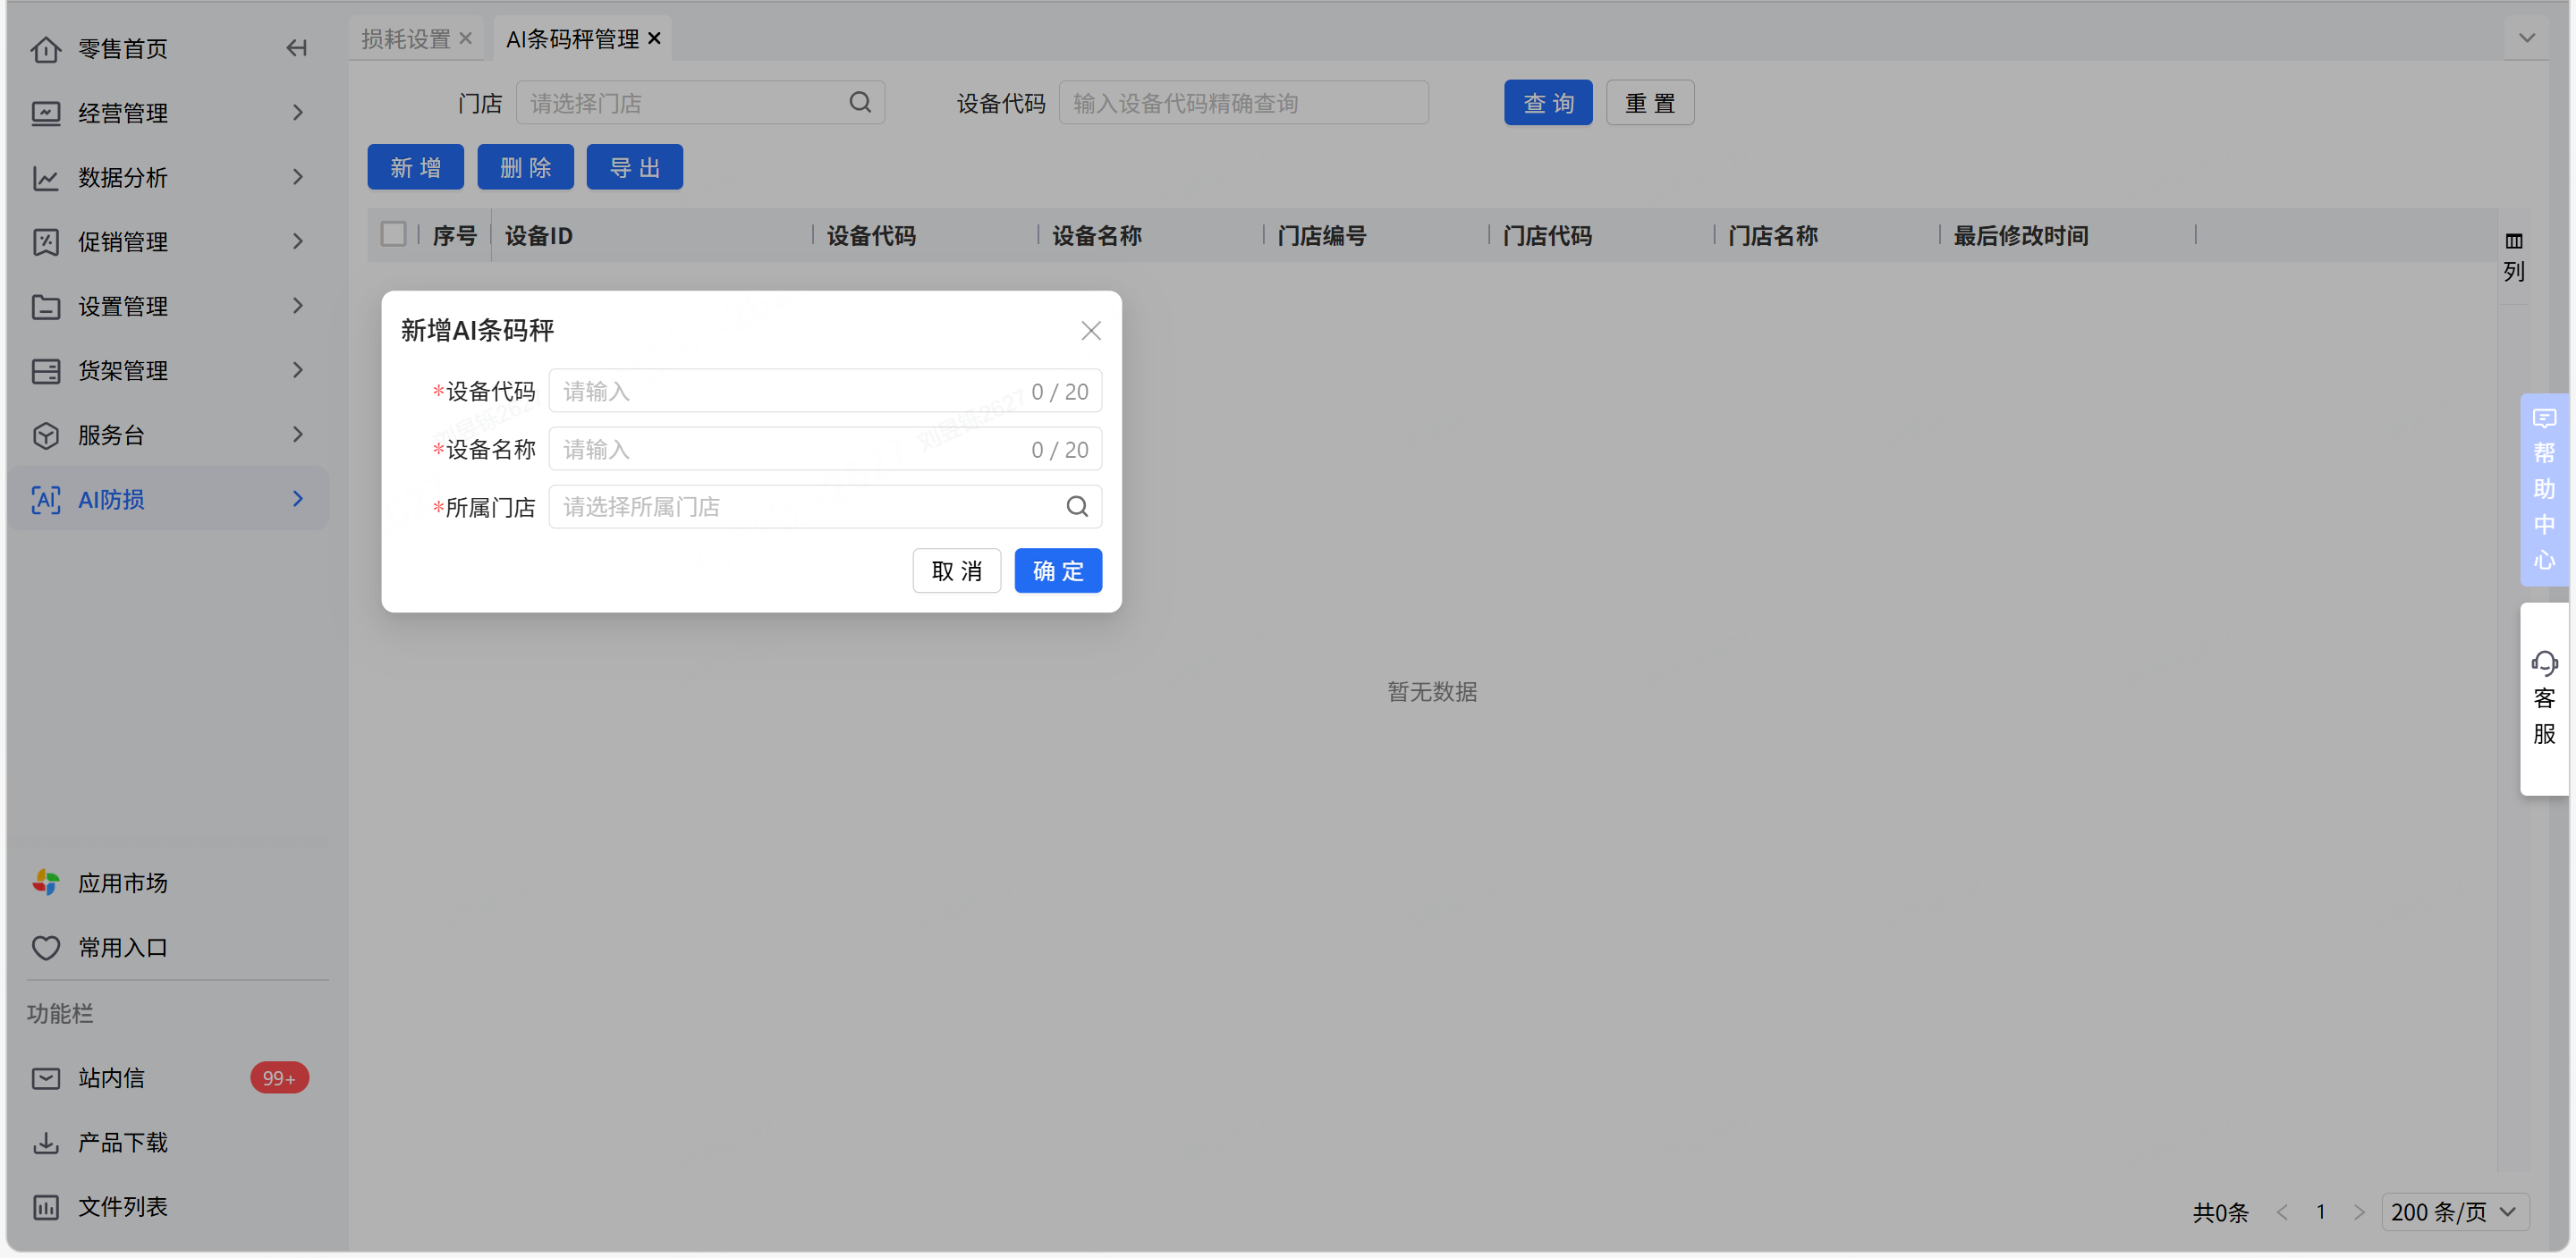
Task: Click 取消 to cancel the dialog
Action: [956, 571]
